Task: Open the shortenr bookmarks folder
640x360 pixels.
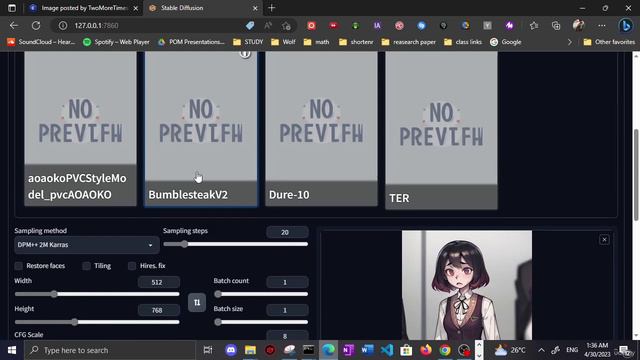Action: [x=356, y=42]
